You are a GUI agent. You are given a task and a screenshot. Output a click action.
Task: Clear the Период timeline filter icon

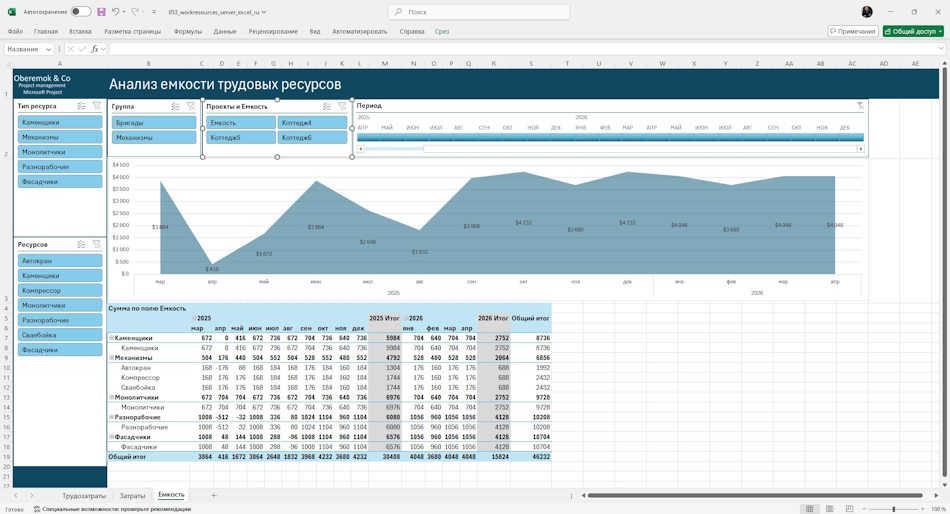coord(860,105)
